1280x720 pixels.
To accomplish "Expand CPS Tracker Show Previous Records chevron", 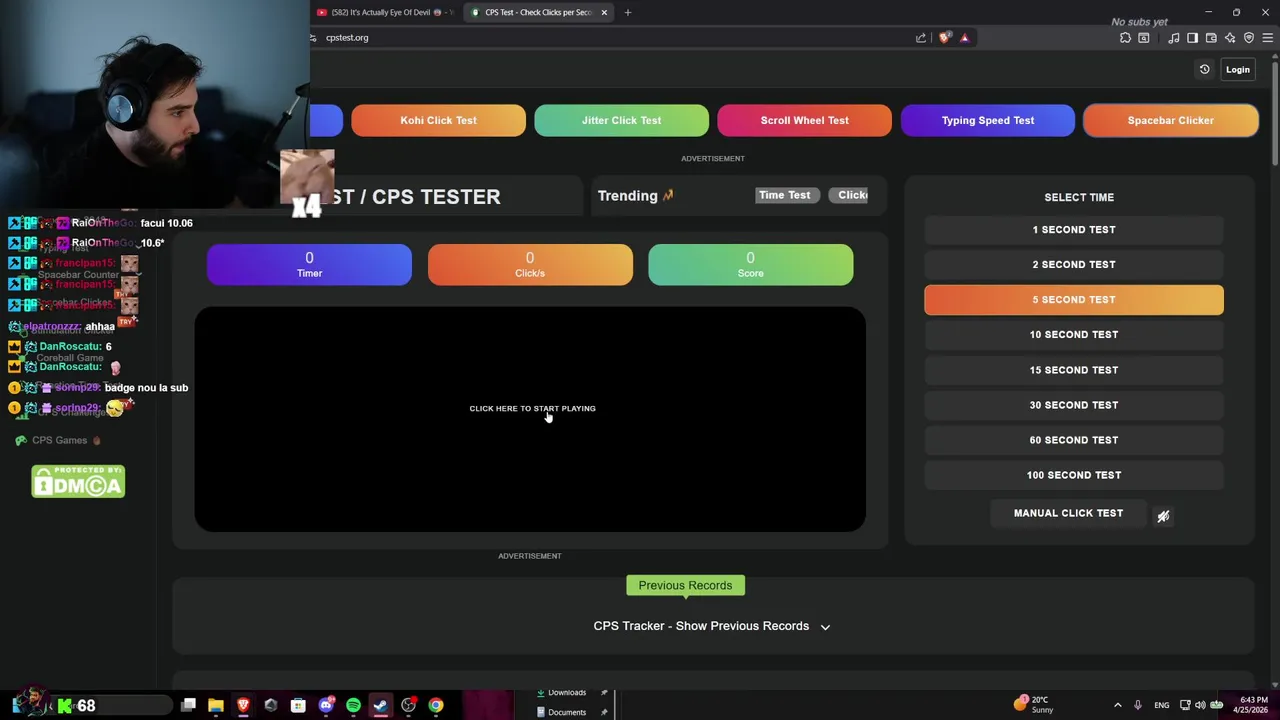I will pyautogui.click(x=825, y=627).
